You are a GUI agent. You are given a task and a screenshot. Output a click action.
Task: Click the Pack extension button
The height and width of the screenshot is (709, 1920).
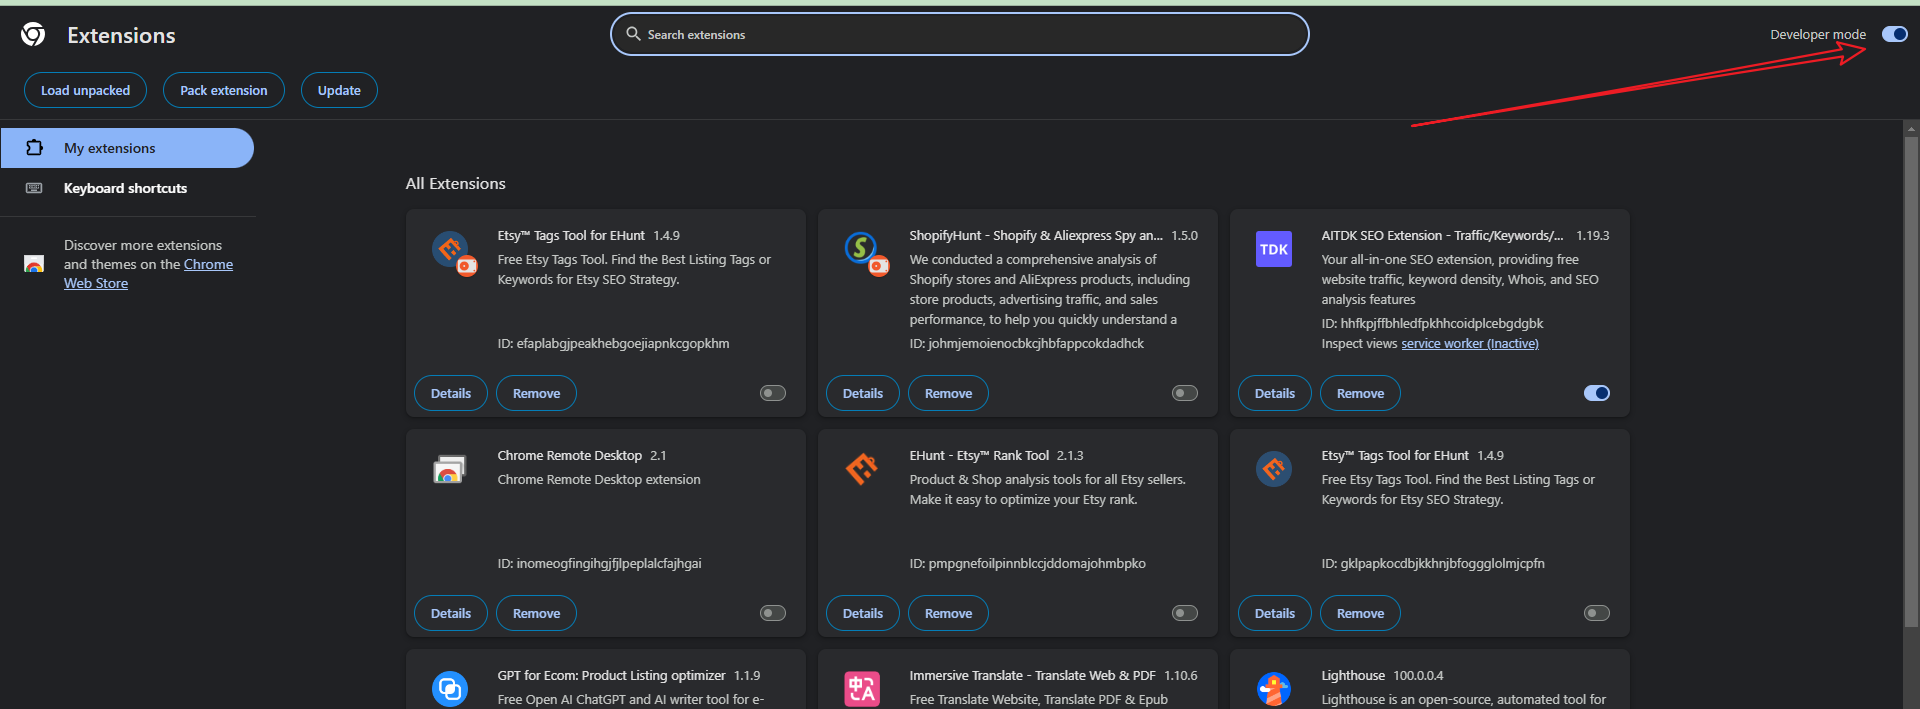pyautogui.click(x=224, y=90)
